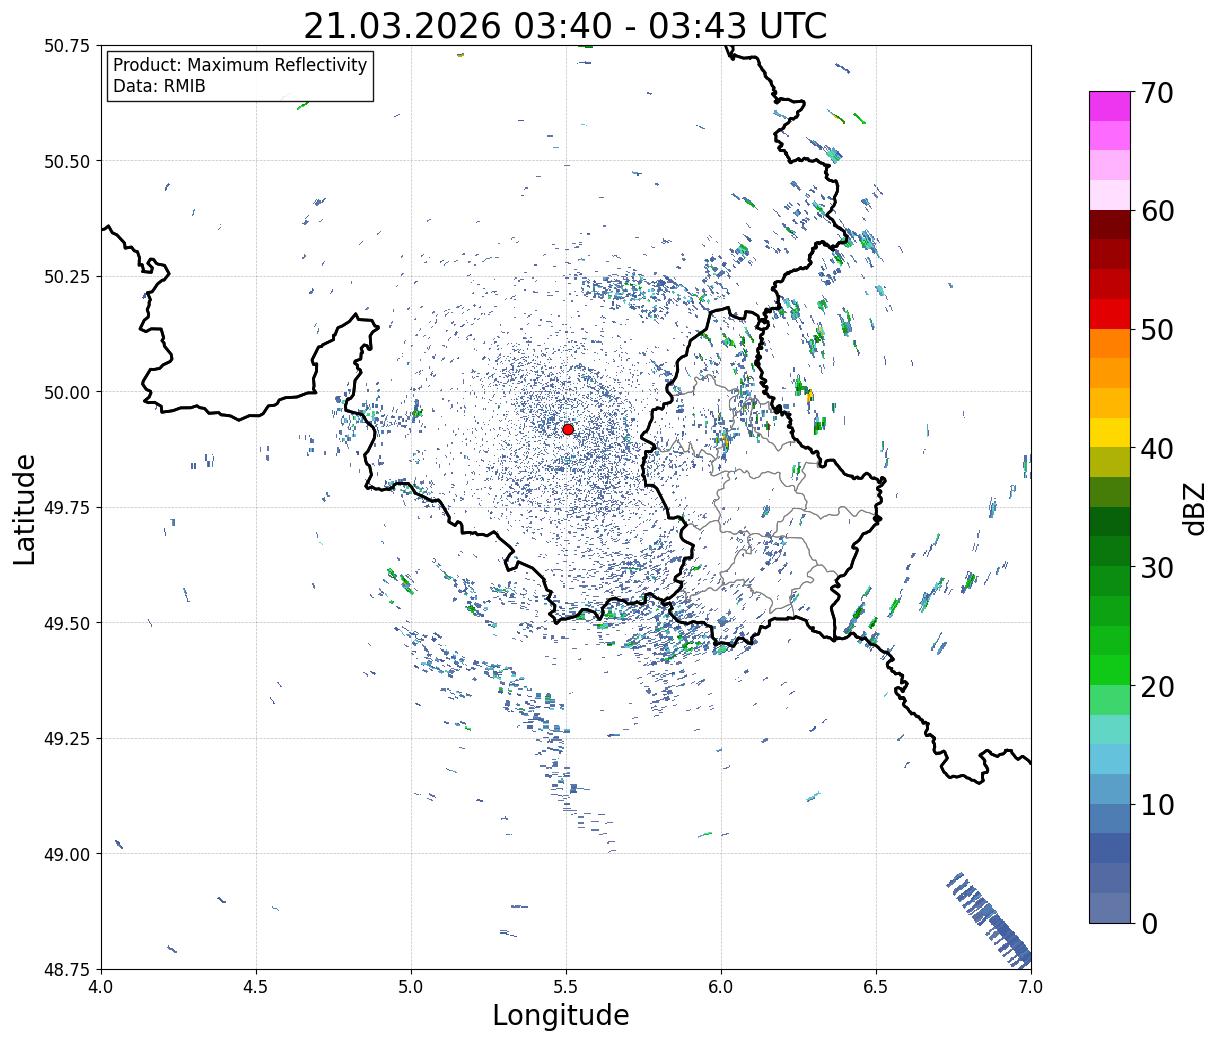Select the 'Product: Maximum Reflectivity' label
This screenshot has height=1040, width=1219.
tap(240, 65)
